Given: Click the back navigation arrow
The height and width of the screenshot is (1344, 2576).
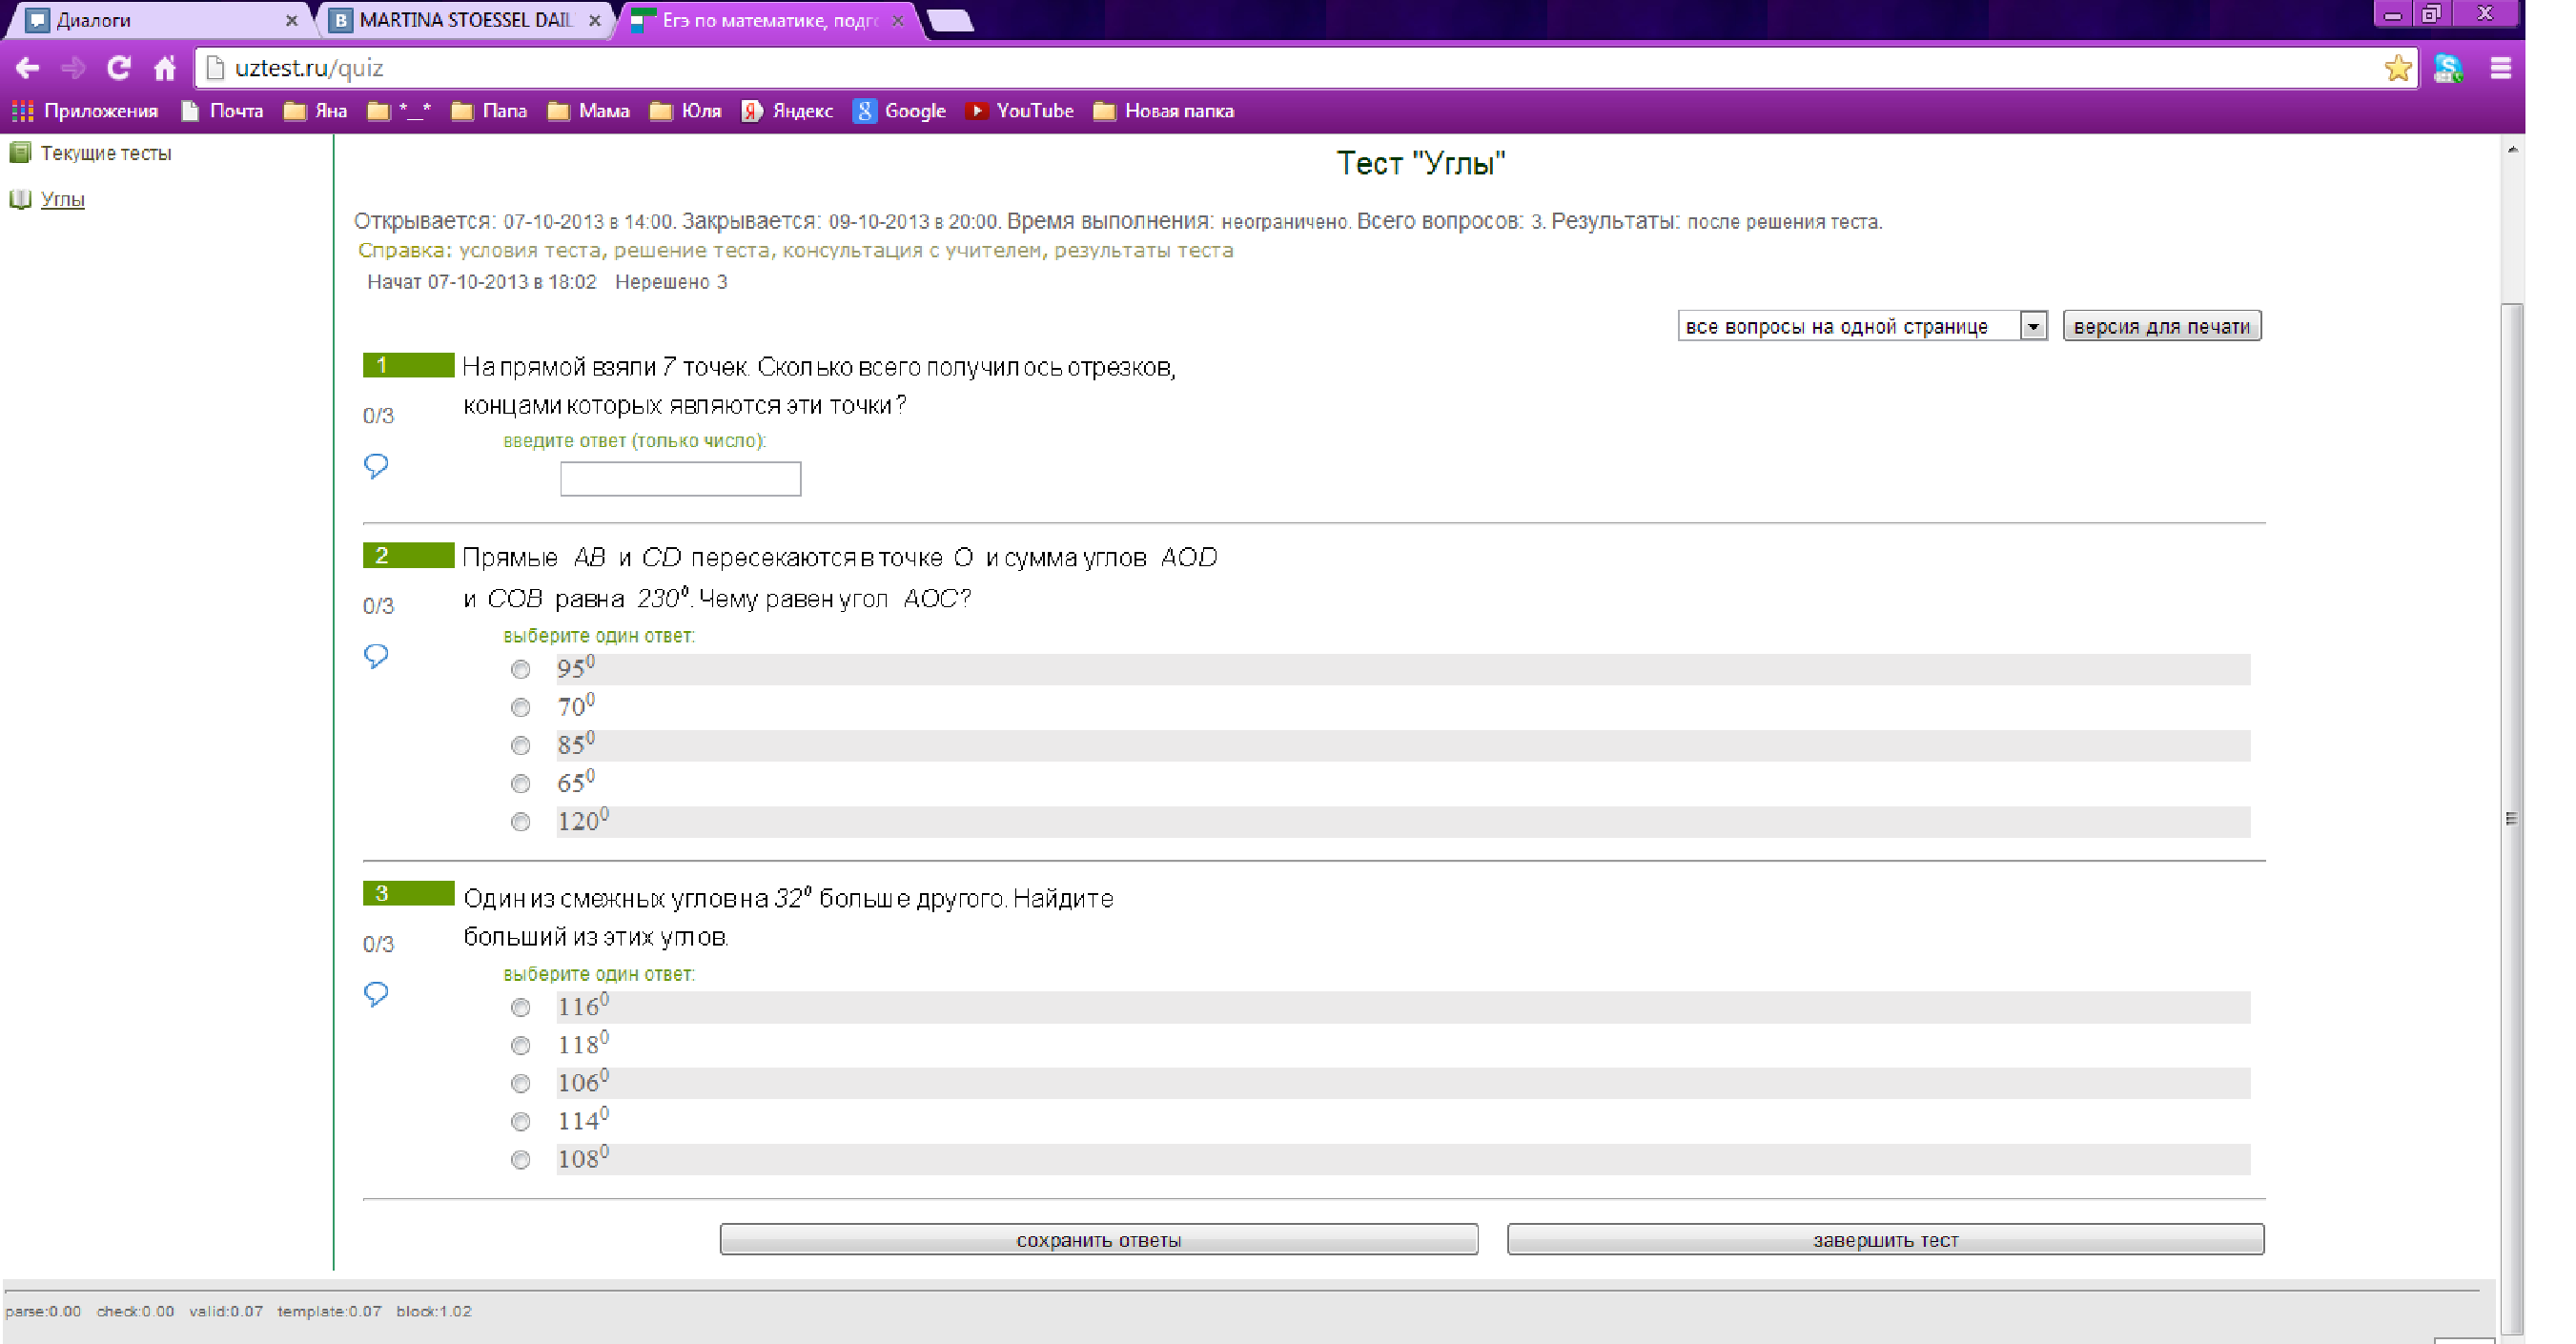Looking at the screenshot, I should [x=27, y=68].
